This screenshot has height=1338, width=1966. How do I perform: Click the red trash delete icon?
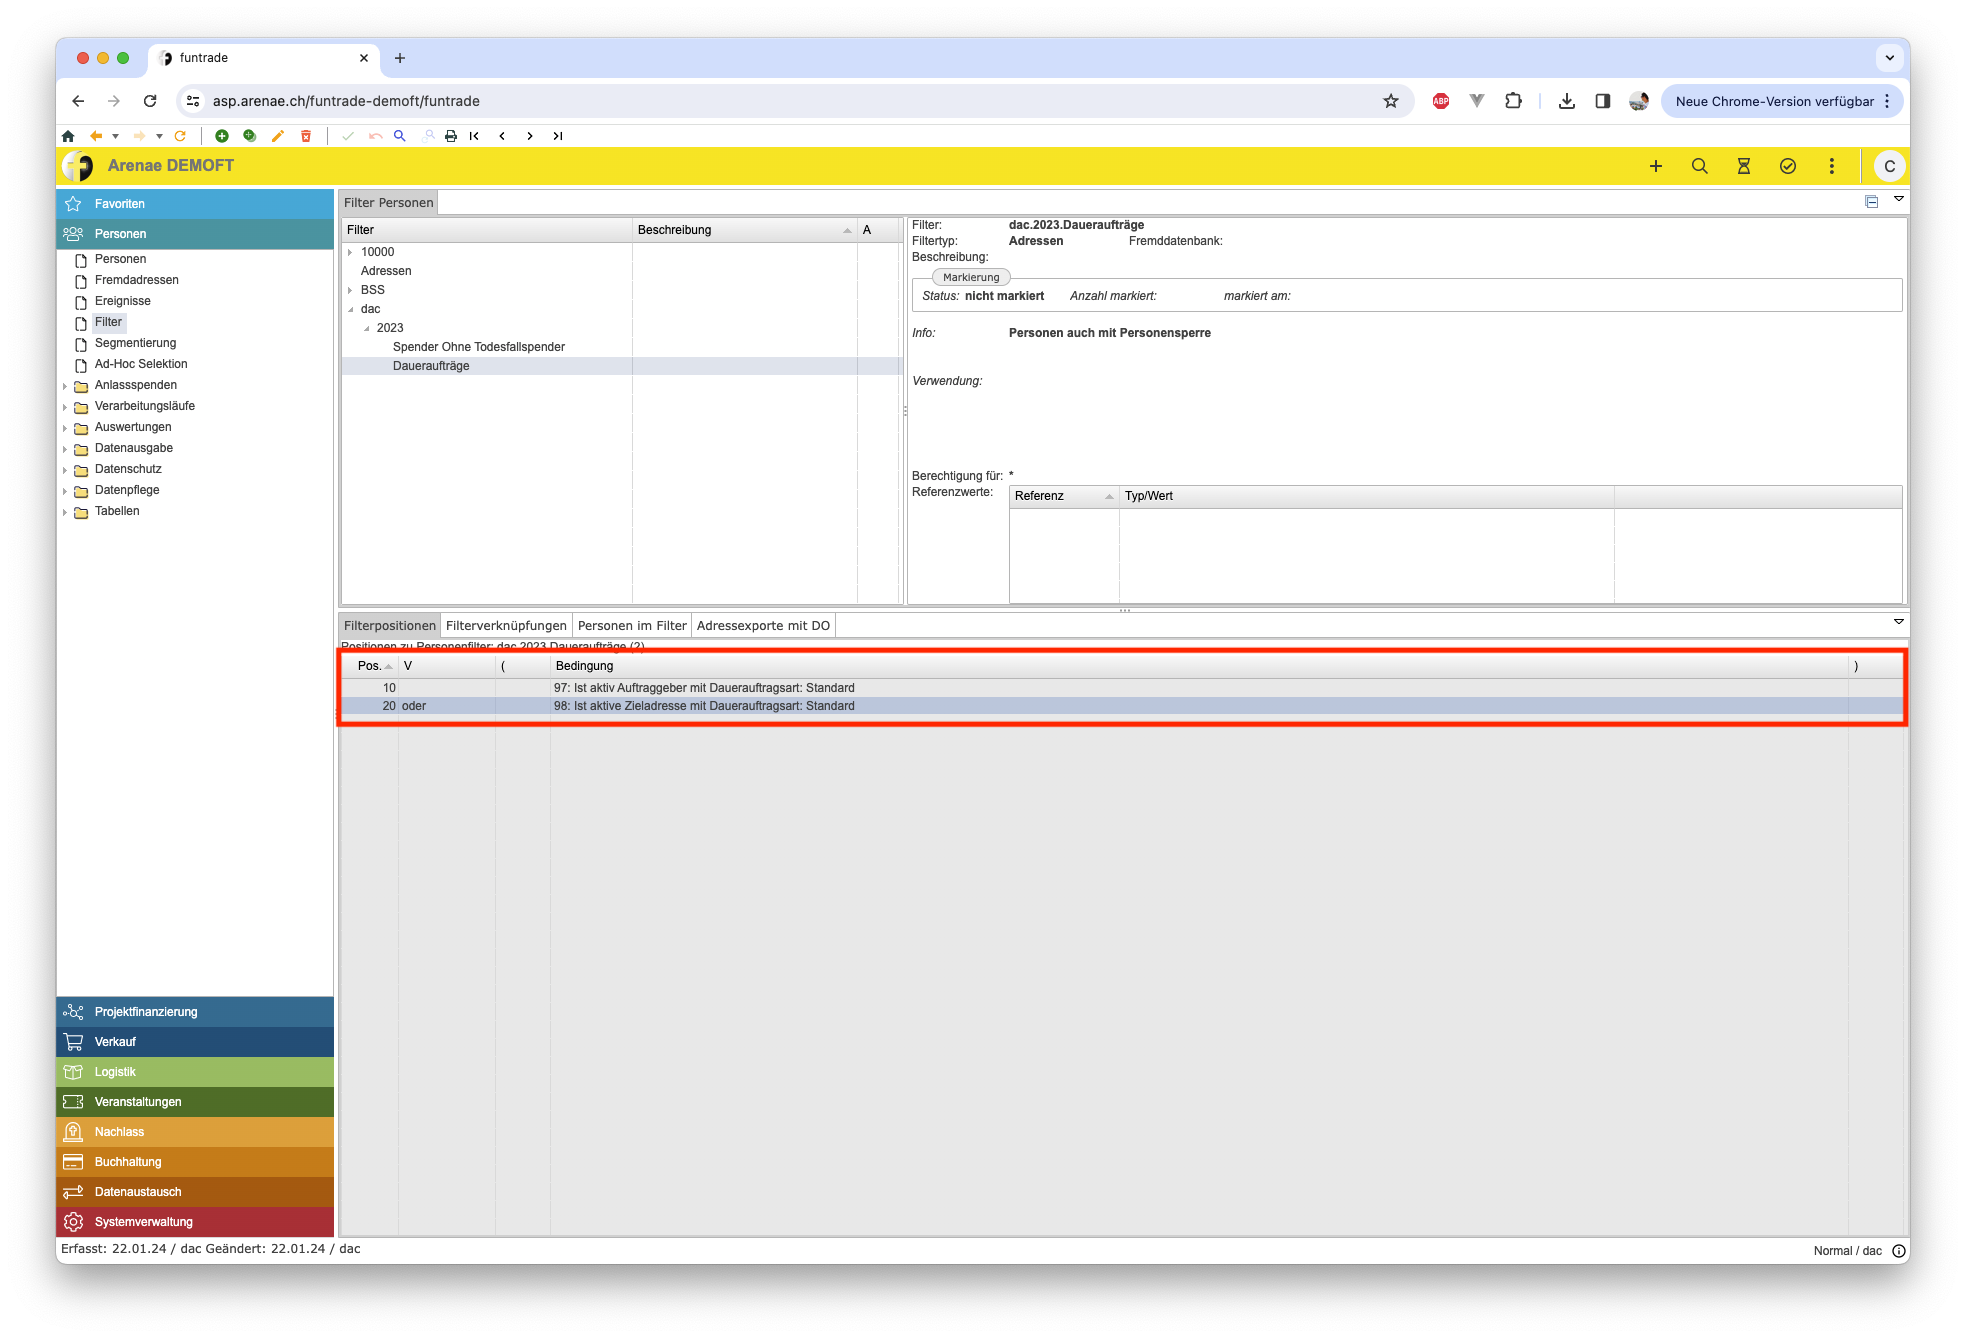tap(306, 136)
